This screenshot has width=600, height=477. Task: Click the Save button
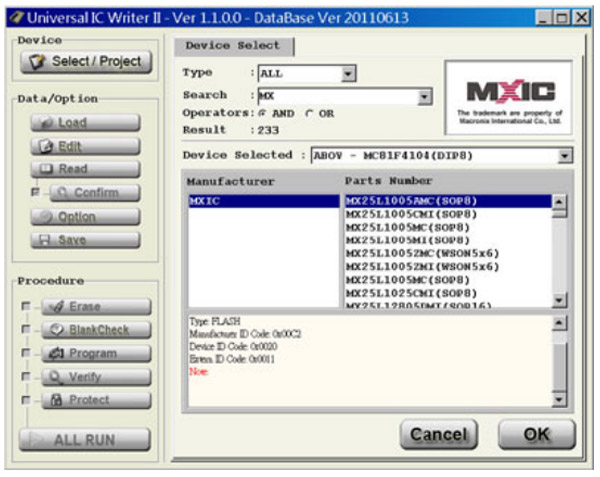tap(85, 240)
